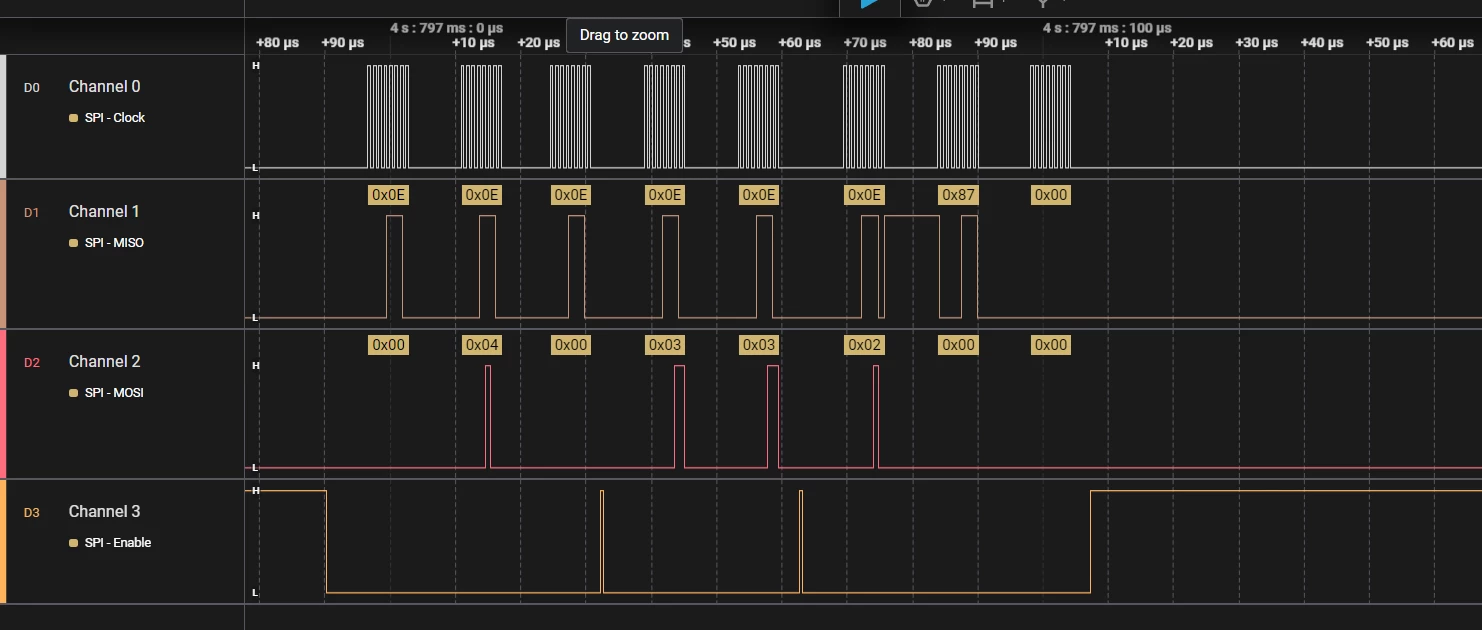Select the Channel 3 name label
The width and height of the screenshot is (1482, 630).
click(104, 512)
